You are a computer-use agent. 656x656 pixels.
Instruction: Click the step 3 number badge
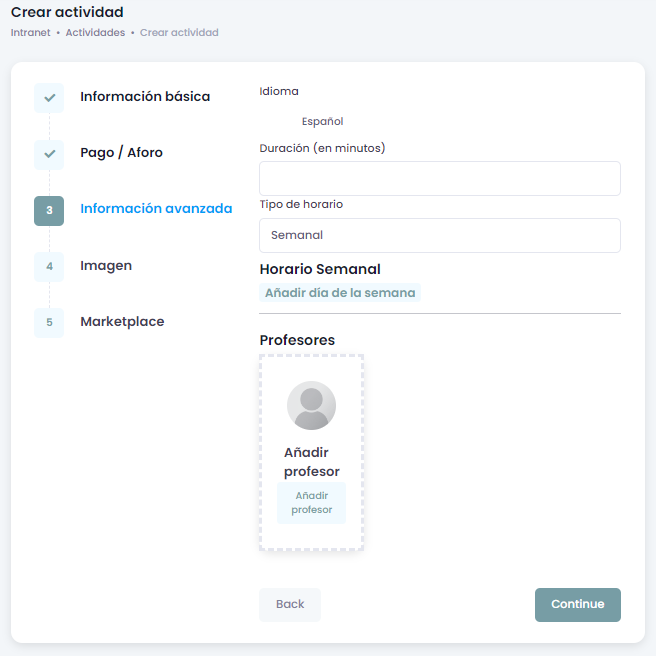point(49,210)
